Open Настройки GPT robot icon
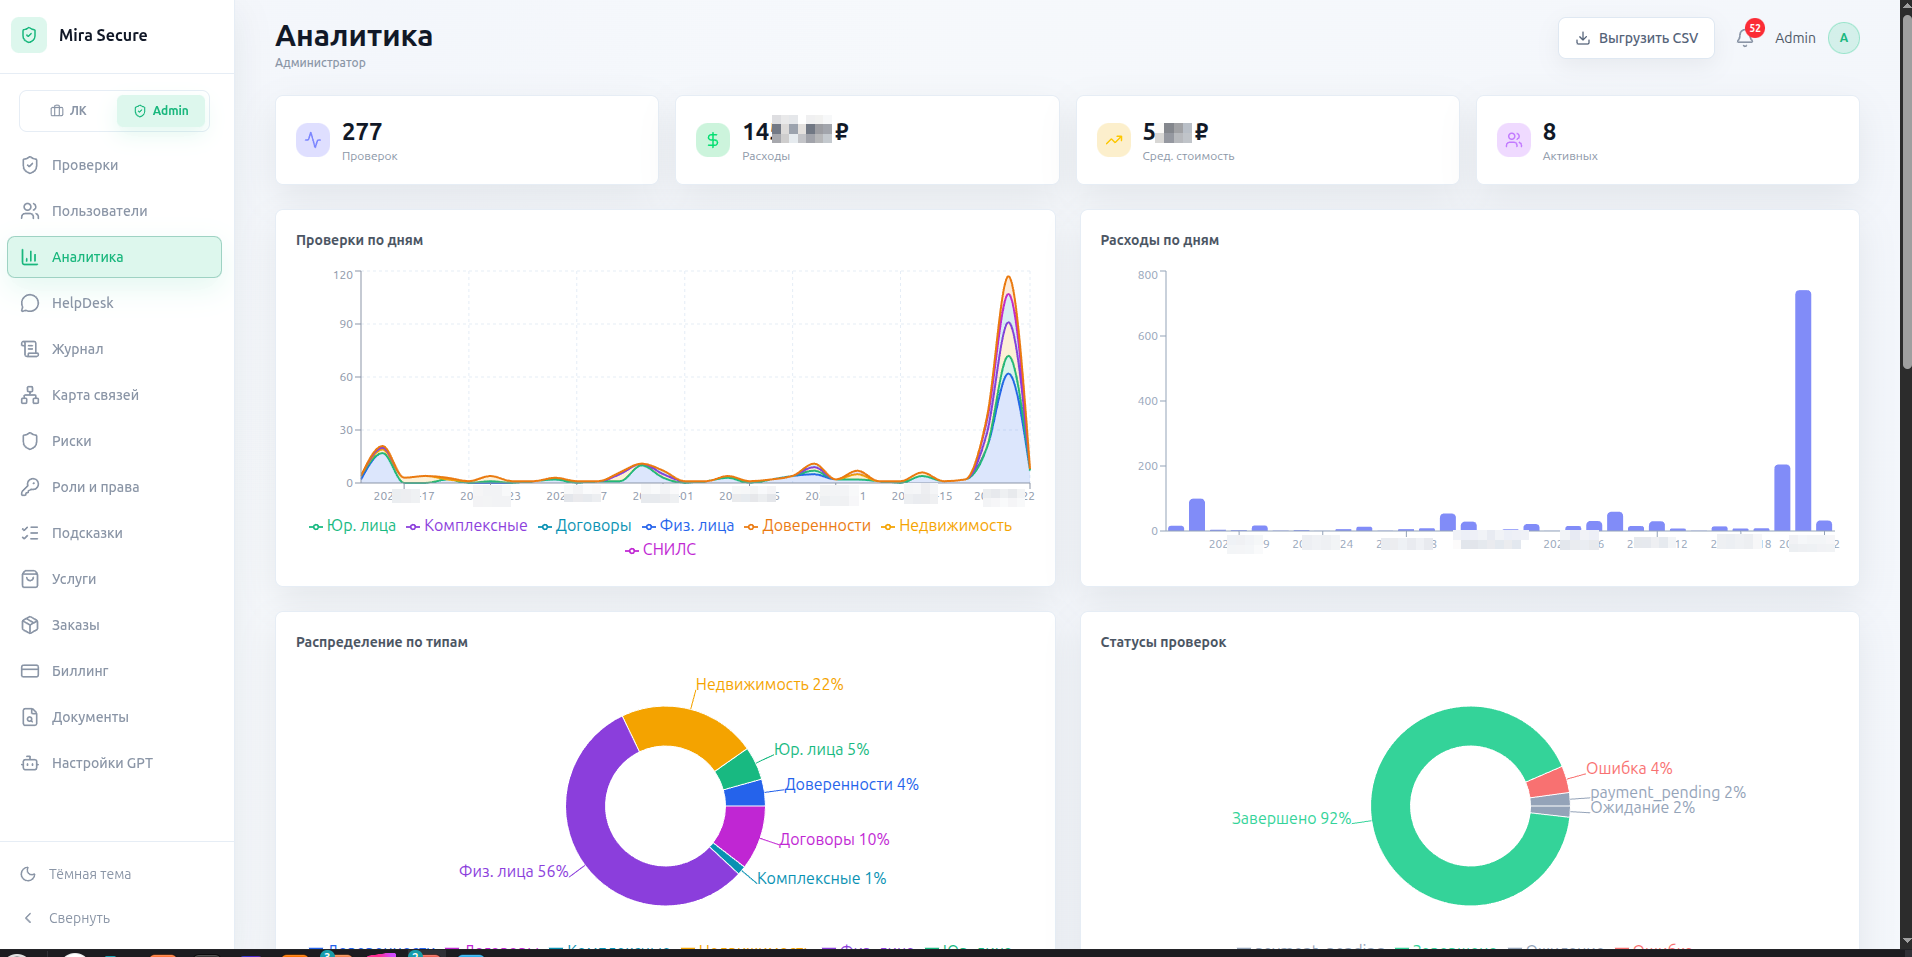The image size is (1912, 957). [30, 763]
